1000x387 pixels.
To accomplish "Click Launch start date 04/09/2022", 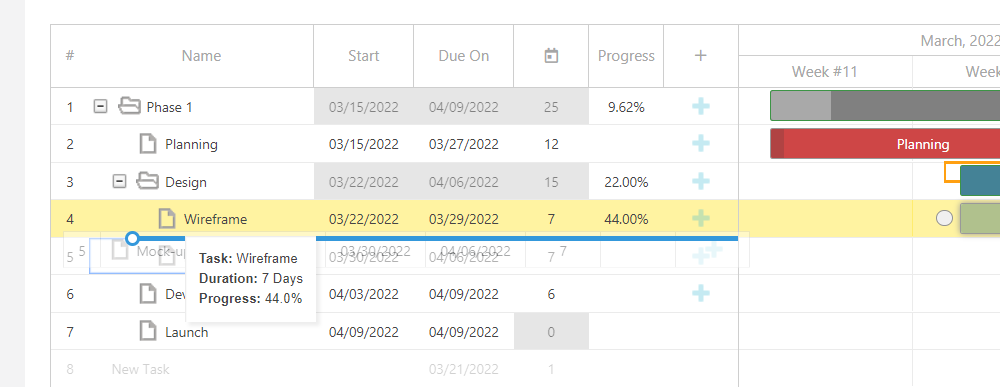I will 364,332.
